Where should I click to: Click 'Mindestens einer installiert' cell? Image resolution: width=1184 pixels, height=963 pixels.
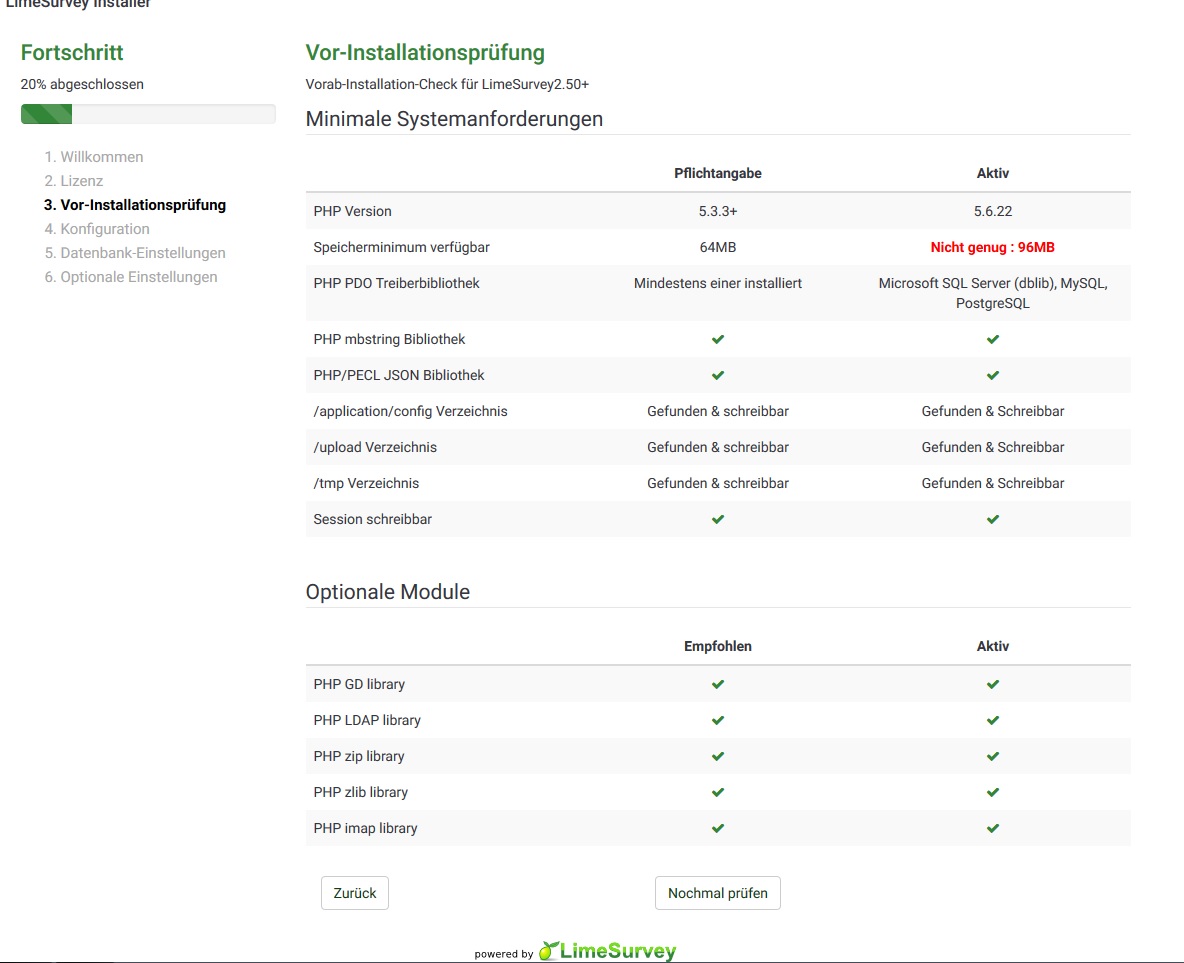pyautogui.click(x=717, y=283)
